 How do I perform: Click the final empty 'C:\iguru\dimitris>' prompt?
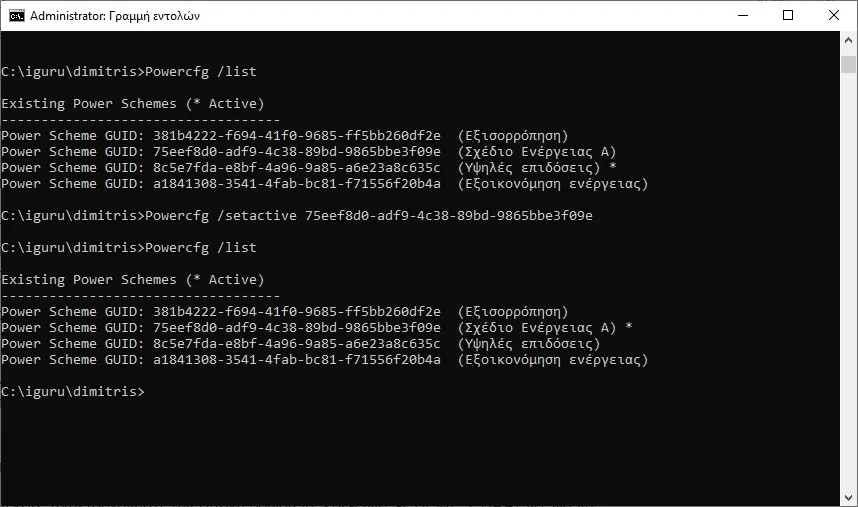pyautogui.click(x=72, y=392)
